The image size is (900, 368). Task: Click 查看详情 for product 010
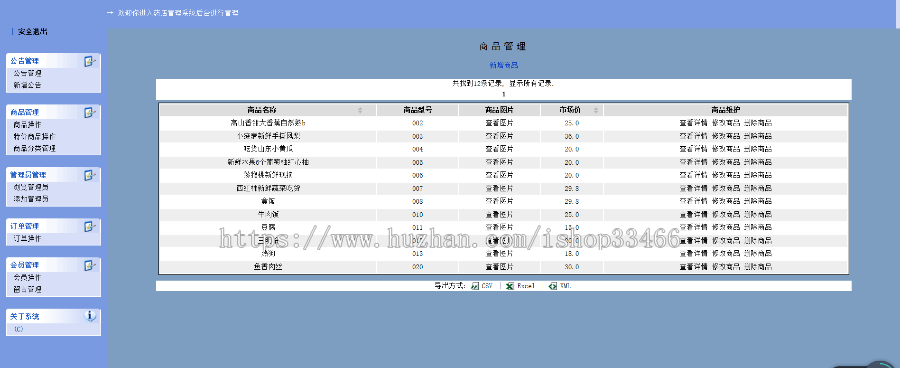tap(693, 214)
